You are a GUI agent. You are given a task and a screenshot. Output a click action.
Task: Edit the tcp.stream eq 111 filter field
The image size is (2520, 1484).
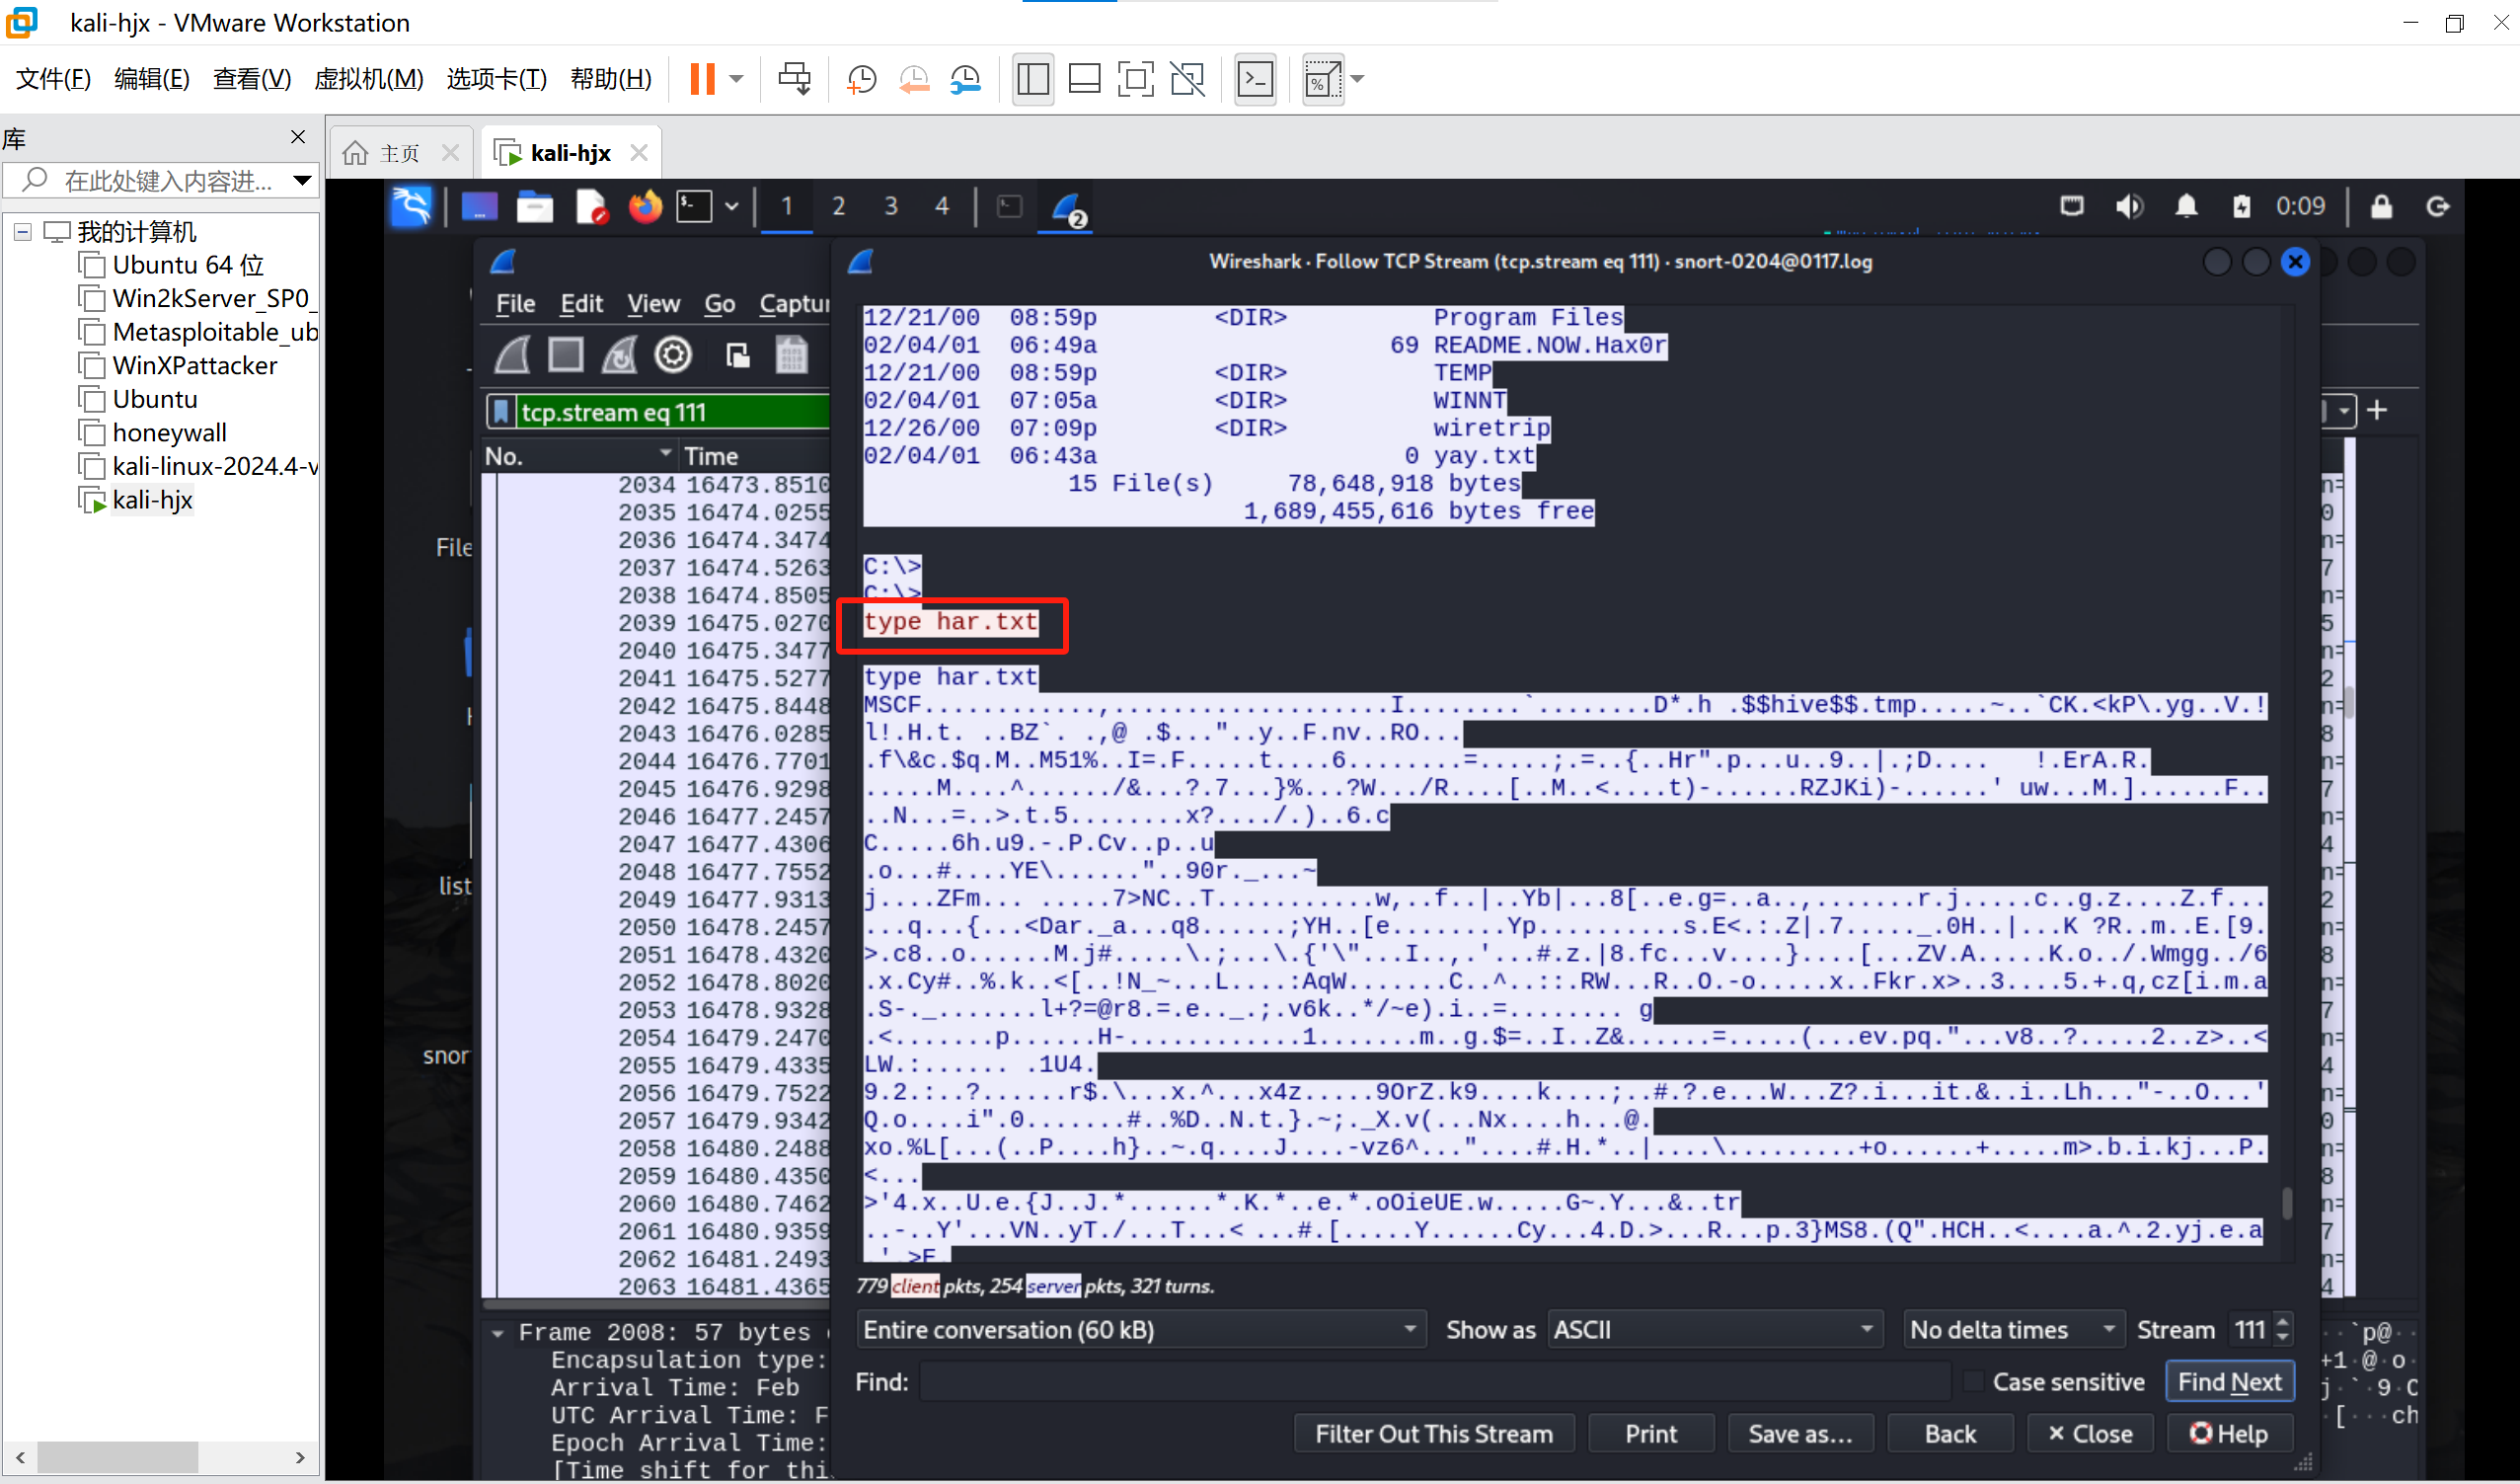(672, 412)
